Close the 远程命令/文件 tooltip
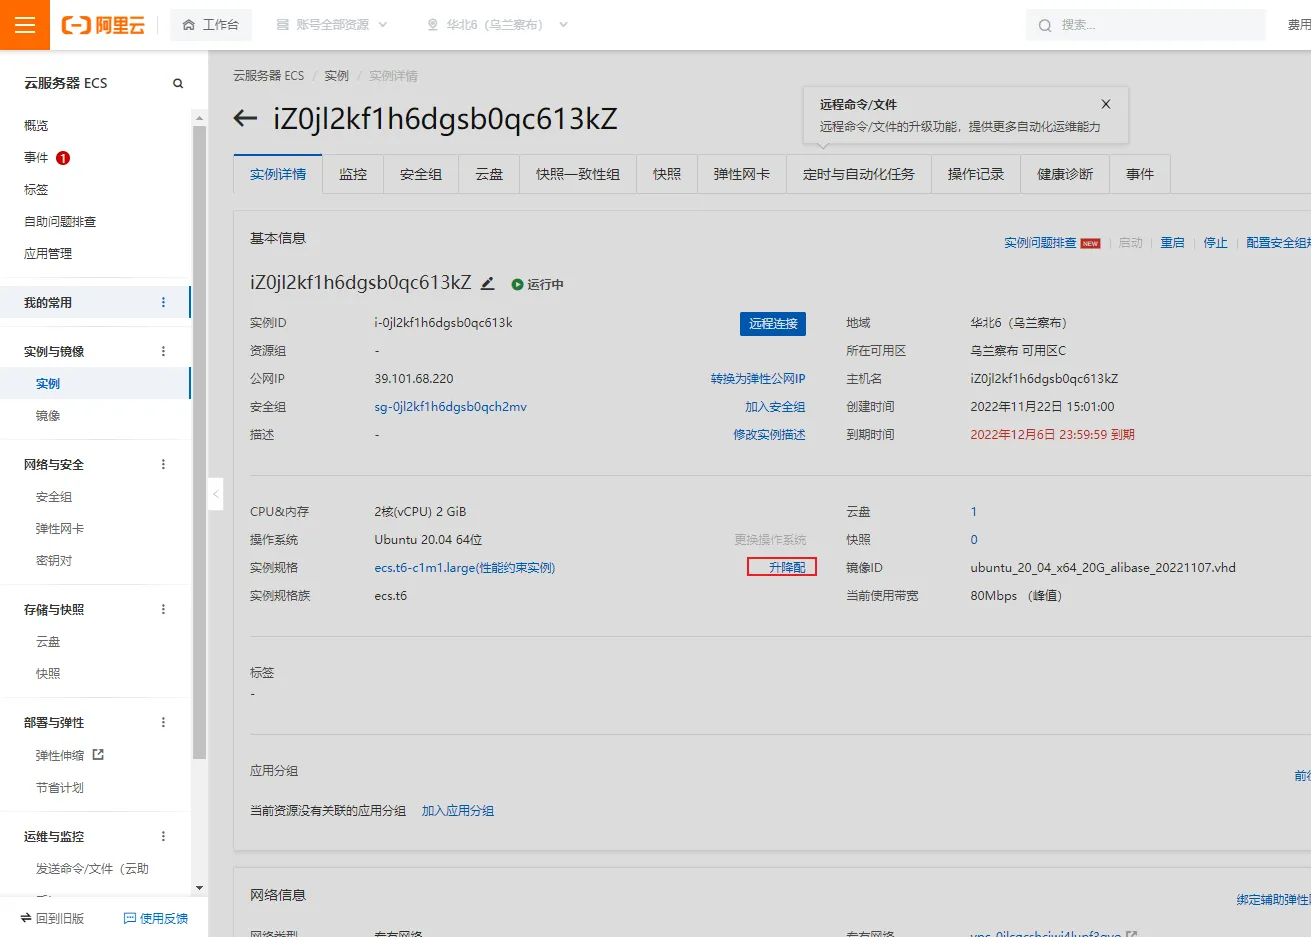This screenshot has height=937, width=1311. [x=1106, y=104]
